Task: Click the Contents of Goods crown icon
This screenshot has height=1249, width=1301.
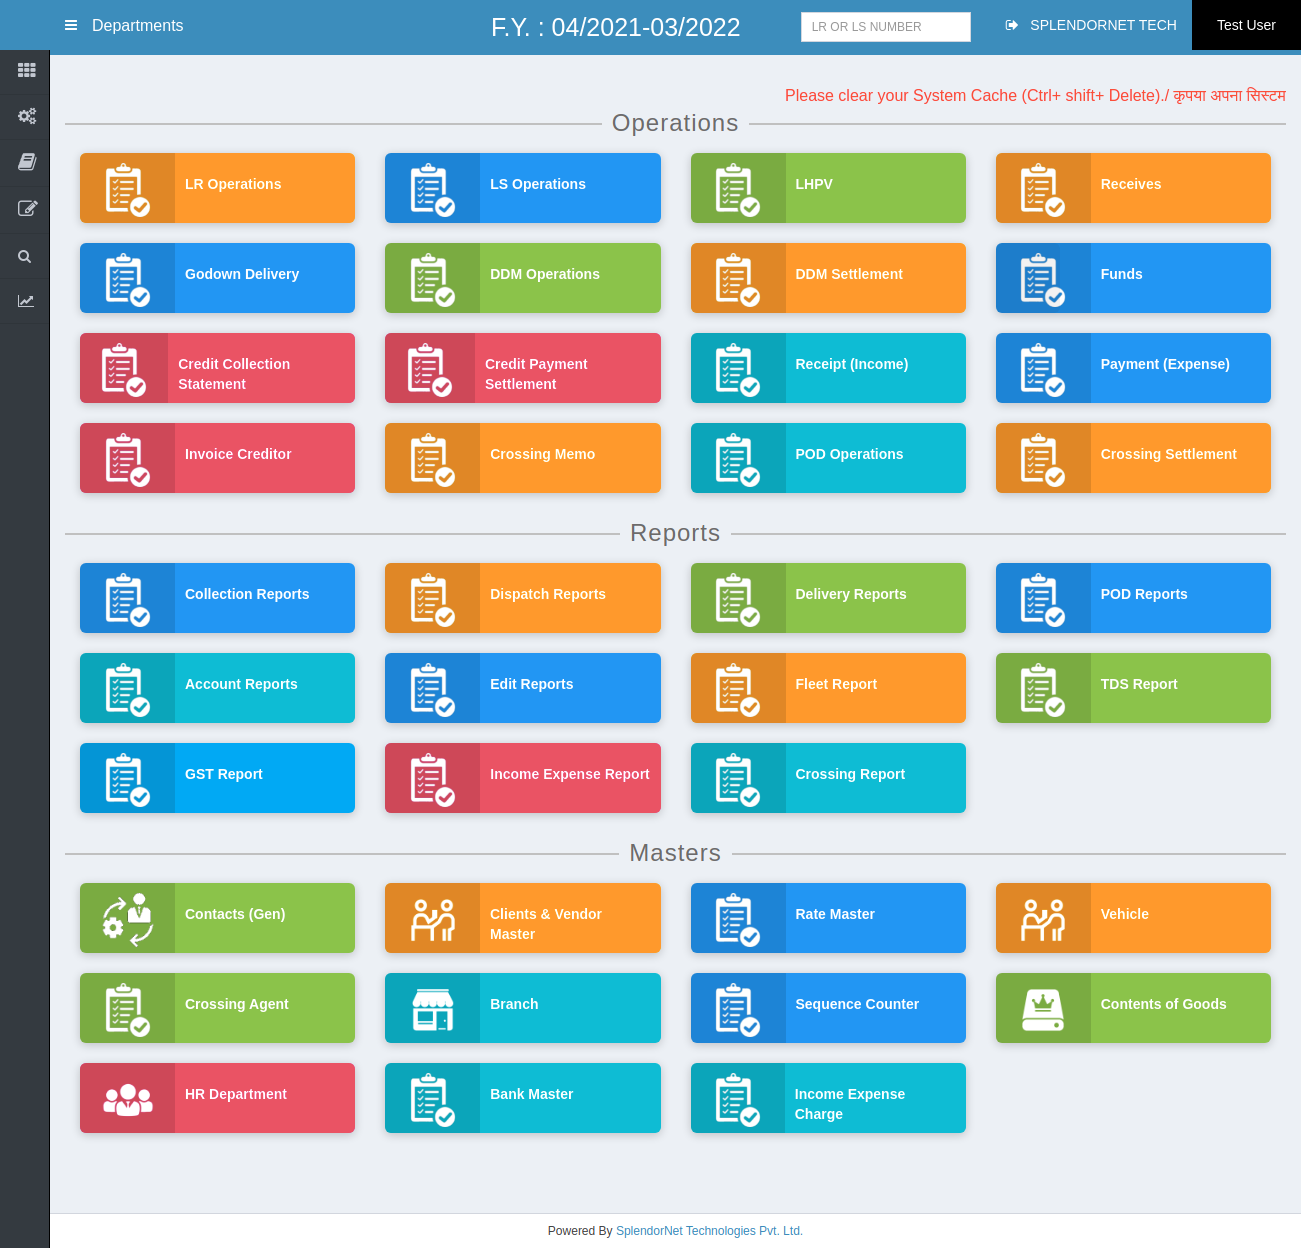Action: [1043, 1009]
